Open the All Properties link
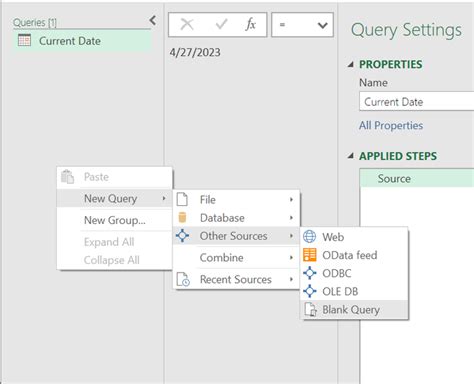Screen dimensions: 474x384 tap(391, 126)
